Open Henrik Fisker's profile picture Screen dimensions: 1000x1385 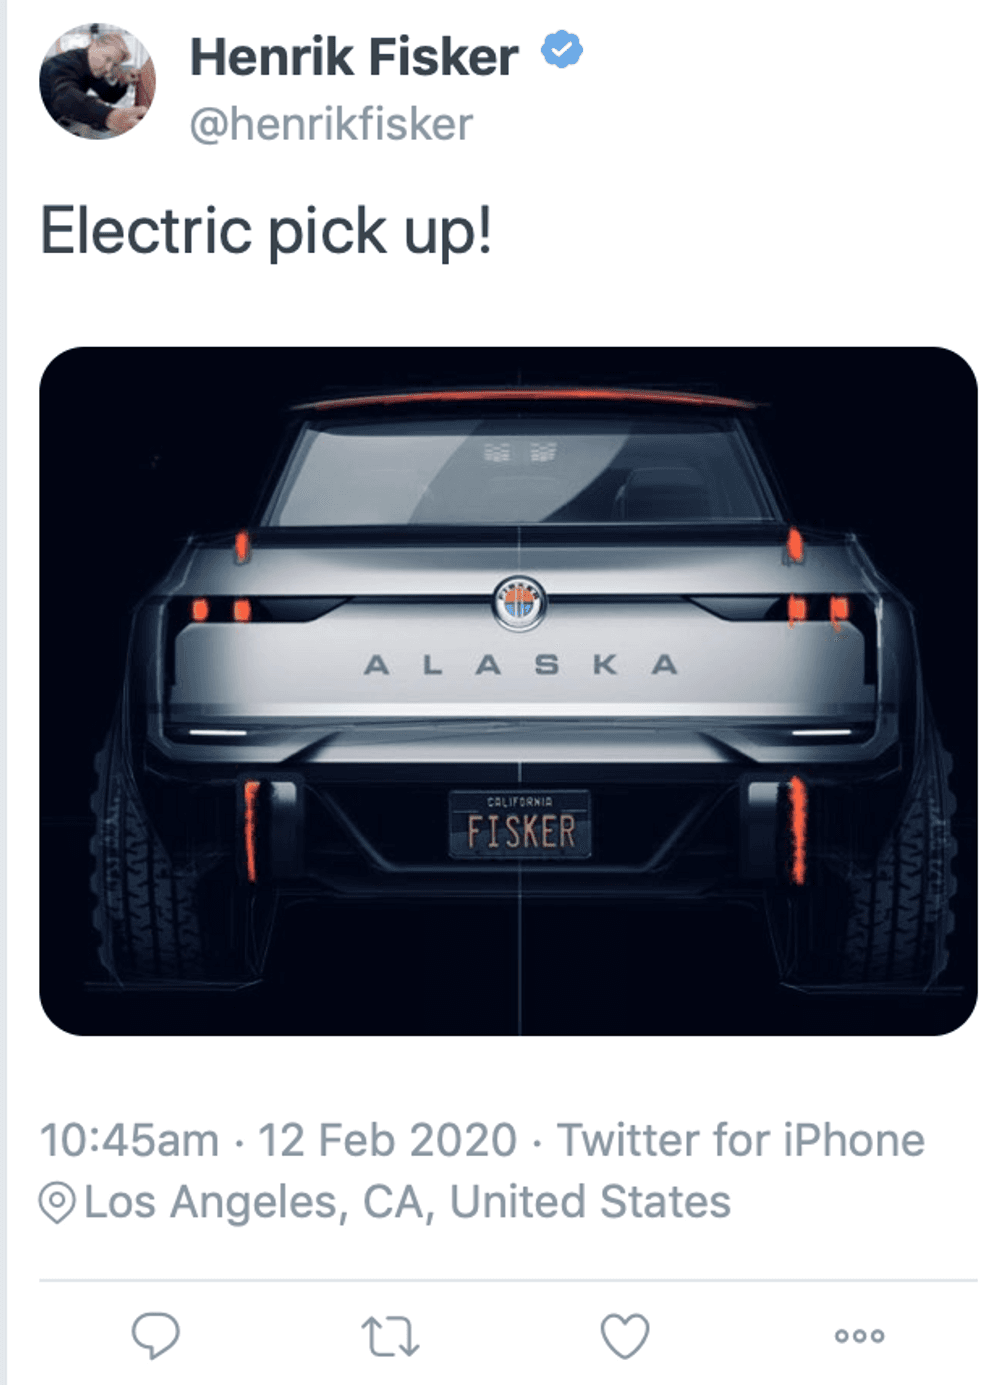(97, 81)
